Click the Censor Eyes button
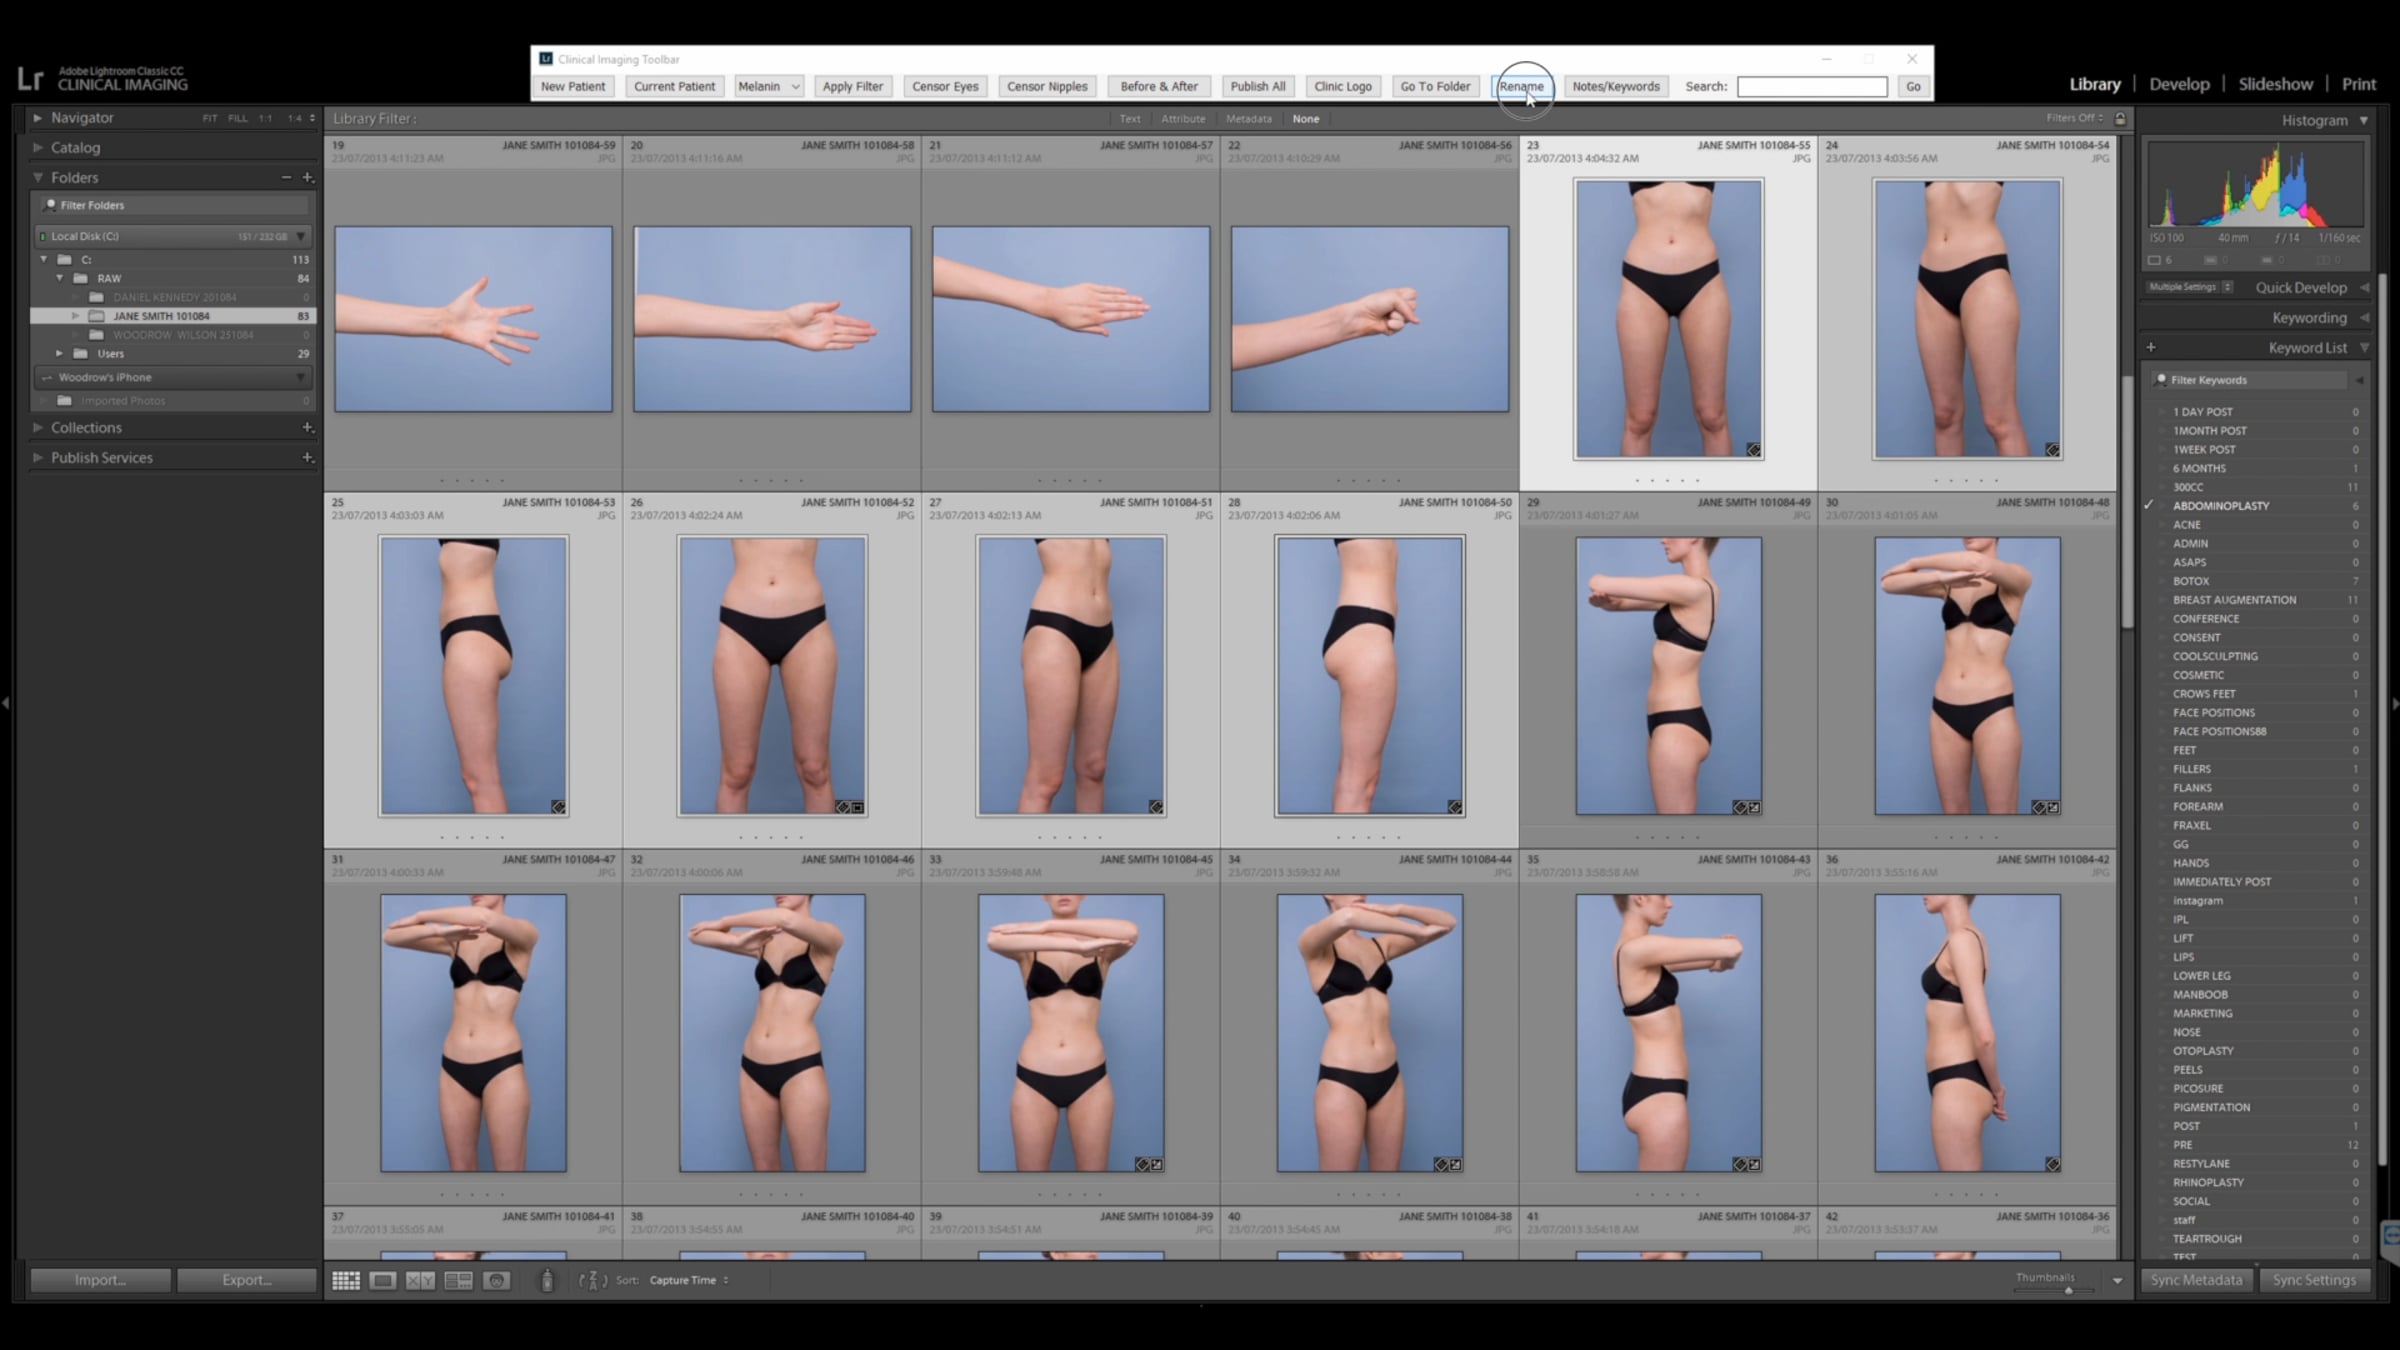The height and width of the screenshot is (1350, 2400). coord(945,86)
